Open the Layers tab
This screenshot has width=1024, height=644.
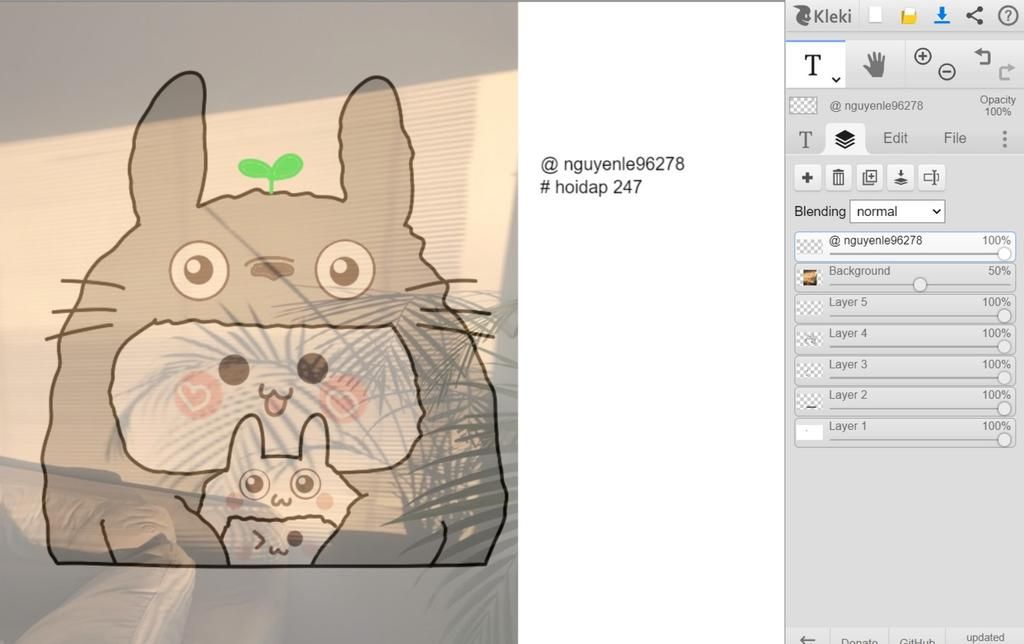point(845,138)
